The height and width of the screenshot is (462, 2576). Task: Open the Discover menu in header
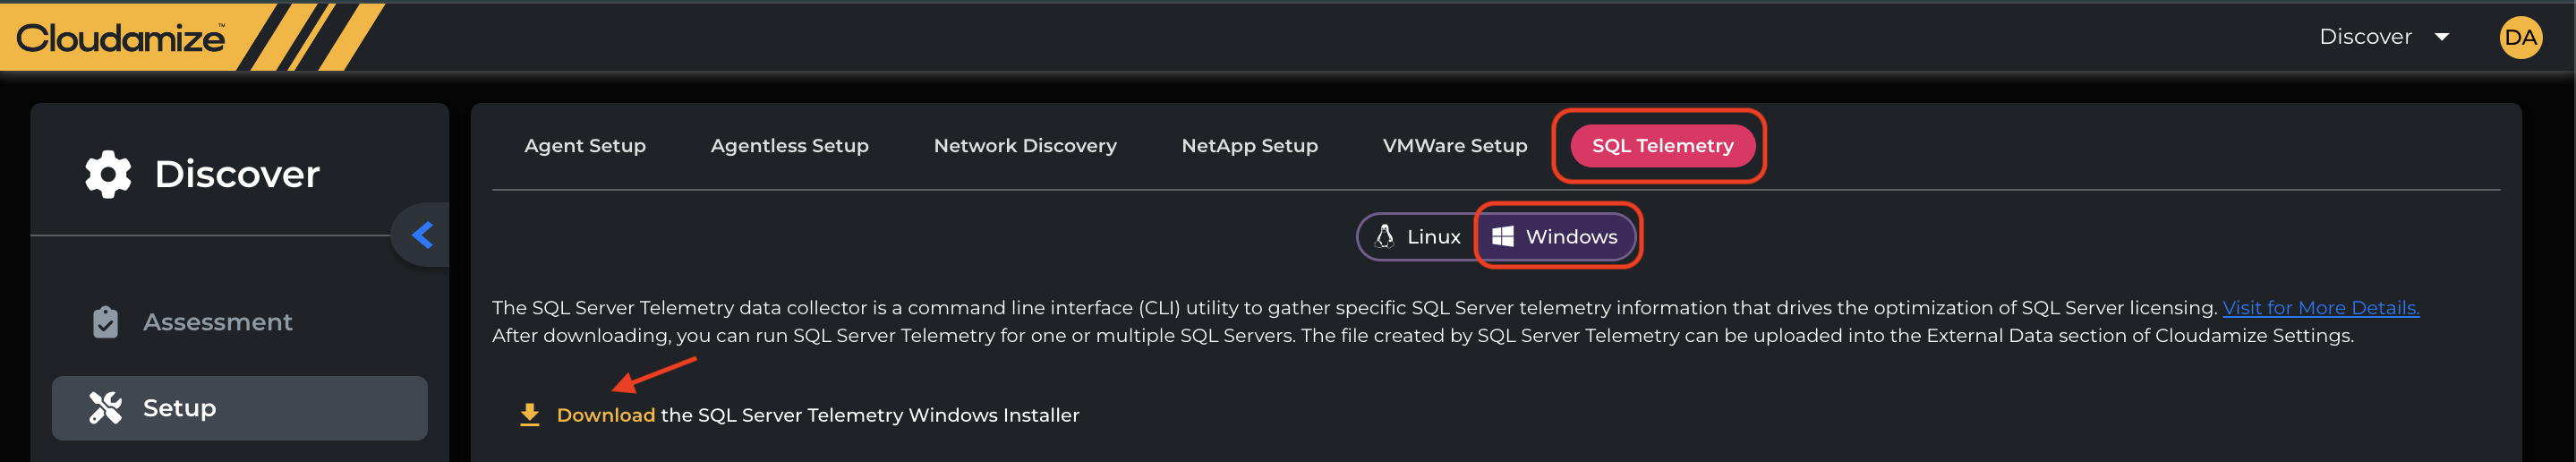(x=2365, y=38)
